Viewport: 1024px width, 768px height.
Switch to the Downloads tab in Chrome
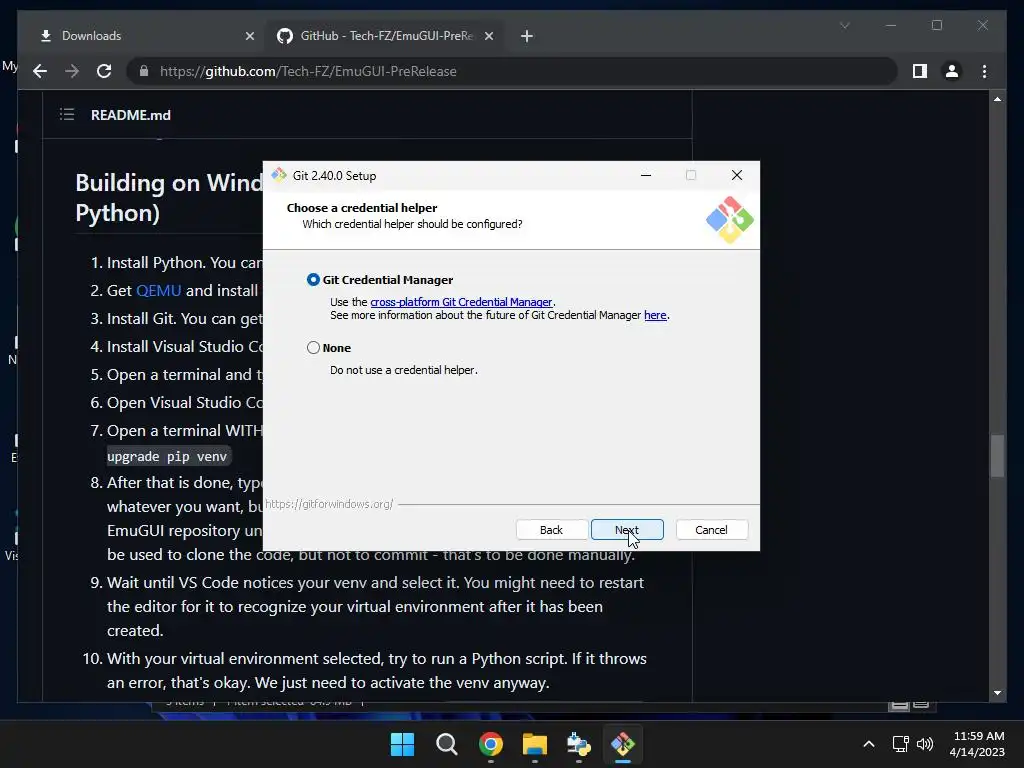tap(142, 36)
